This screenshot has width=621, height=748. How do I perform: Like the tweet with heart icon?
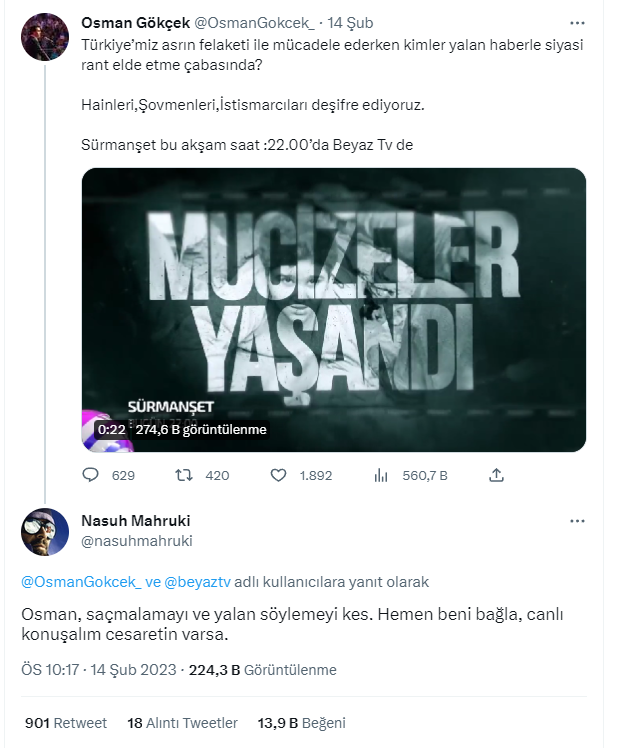pos(279,476)
